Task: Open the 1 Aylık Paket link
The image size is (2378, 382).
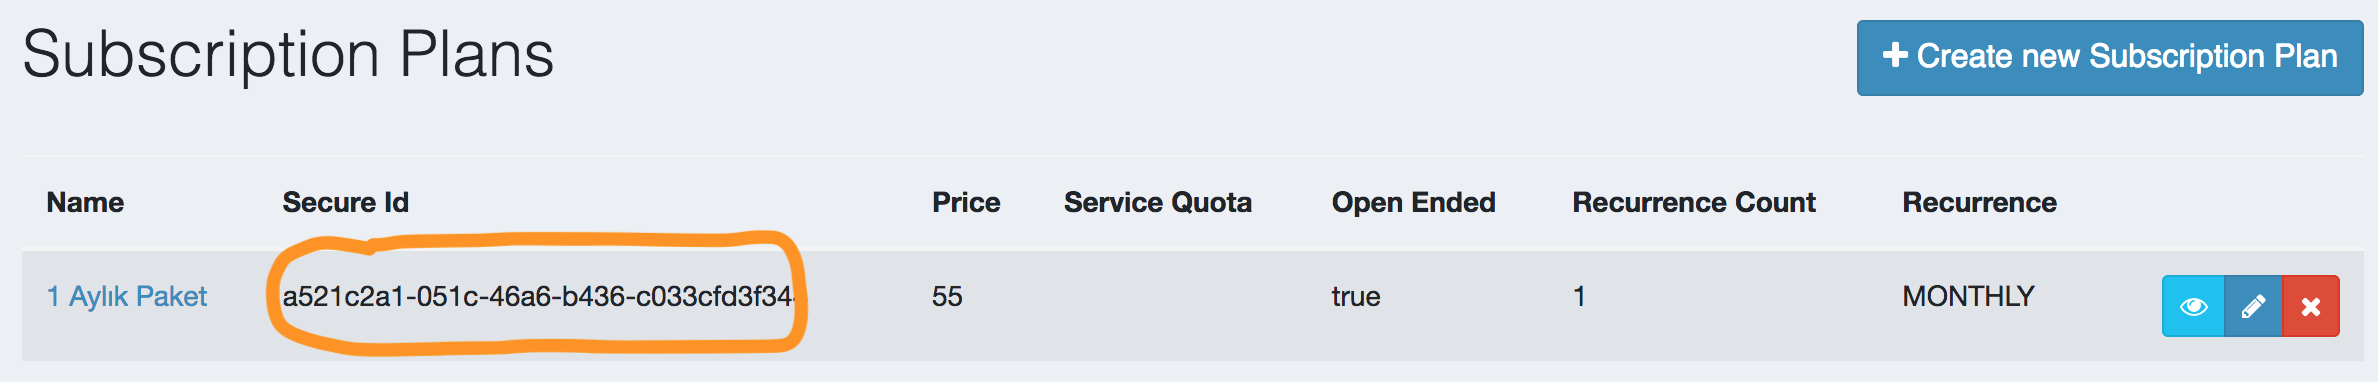Action: click(127, 296)
